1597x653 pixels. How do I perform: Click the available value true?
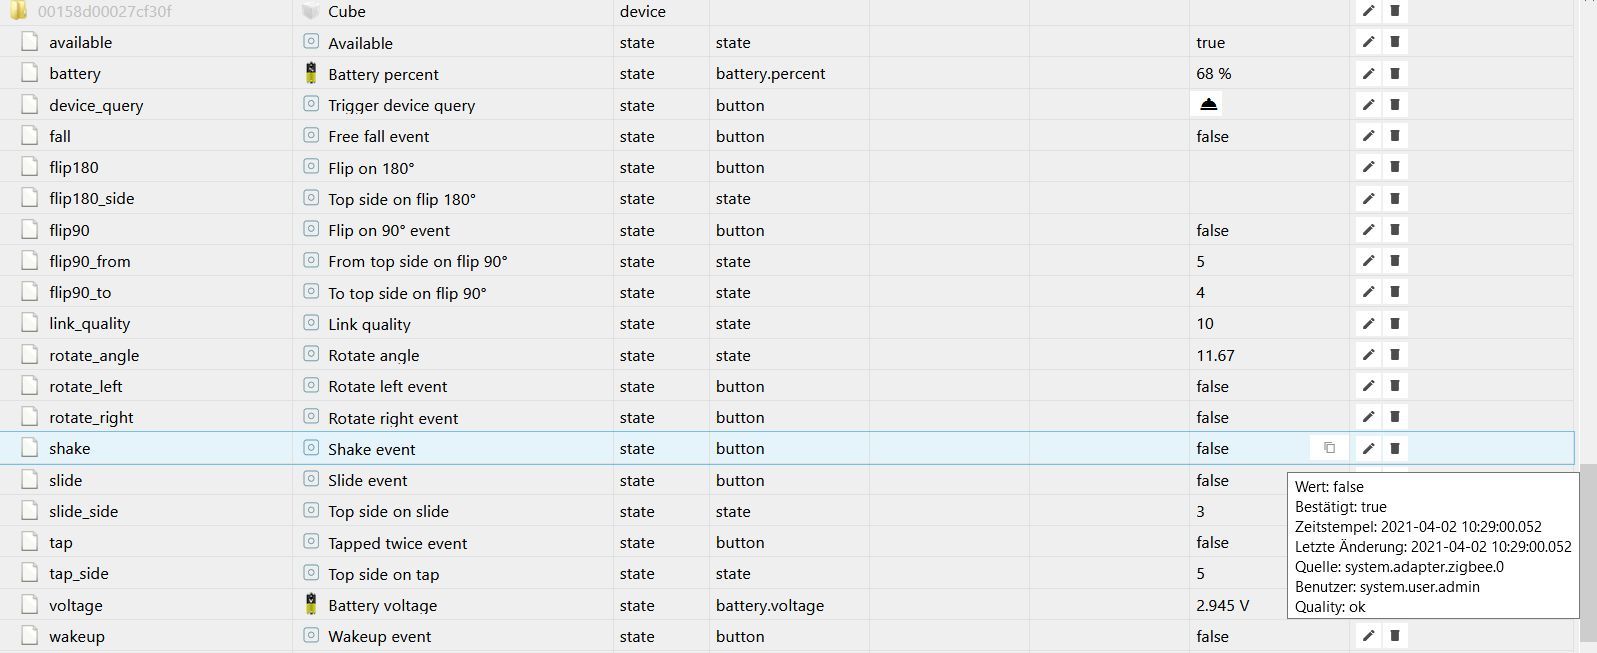click(x=1210, y=42)
